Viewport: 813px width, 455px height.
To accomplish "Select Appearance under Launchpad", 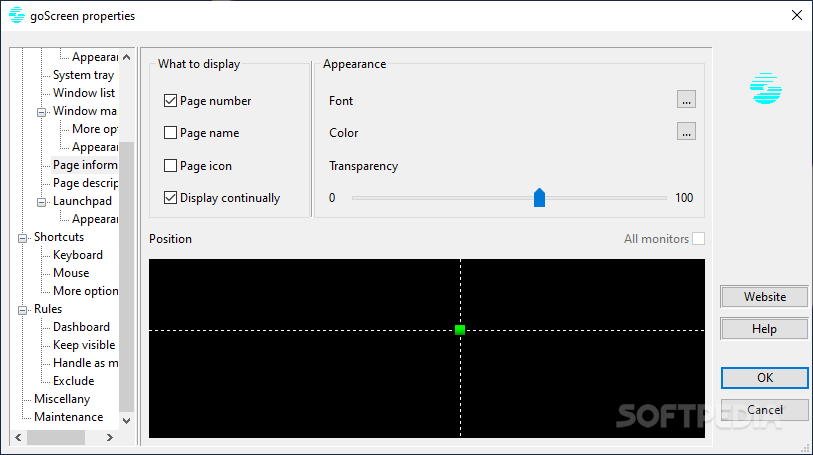I will 95,219.
